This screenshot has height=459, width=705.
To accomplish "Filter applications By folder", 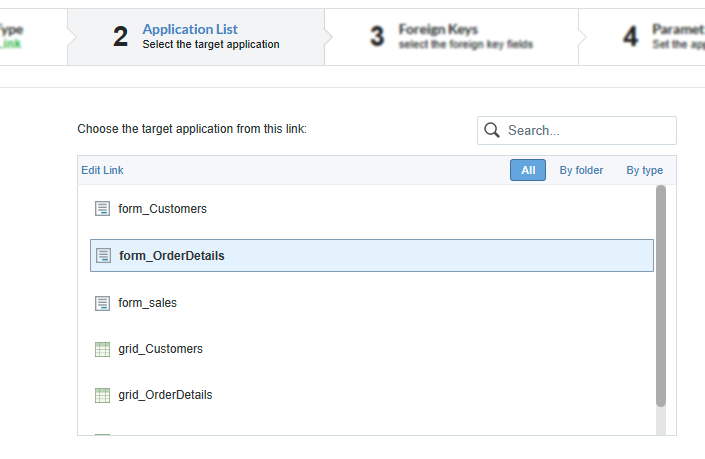I will pyautogui.click(x=581, y=170).
